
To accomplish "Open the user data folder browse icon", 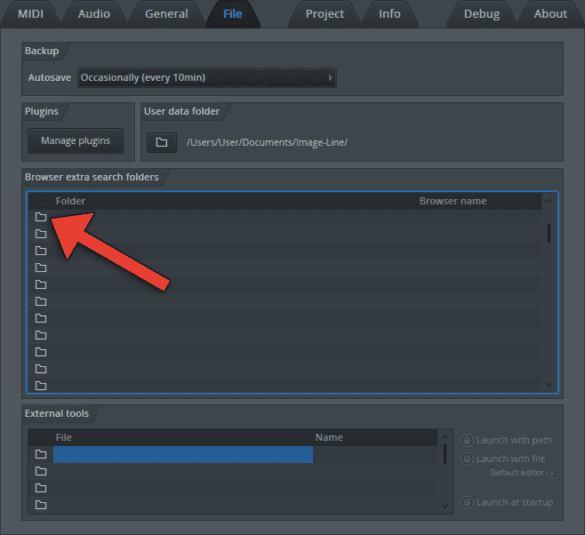I will 162,142.
